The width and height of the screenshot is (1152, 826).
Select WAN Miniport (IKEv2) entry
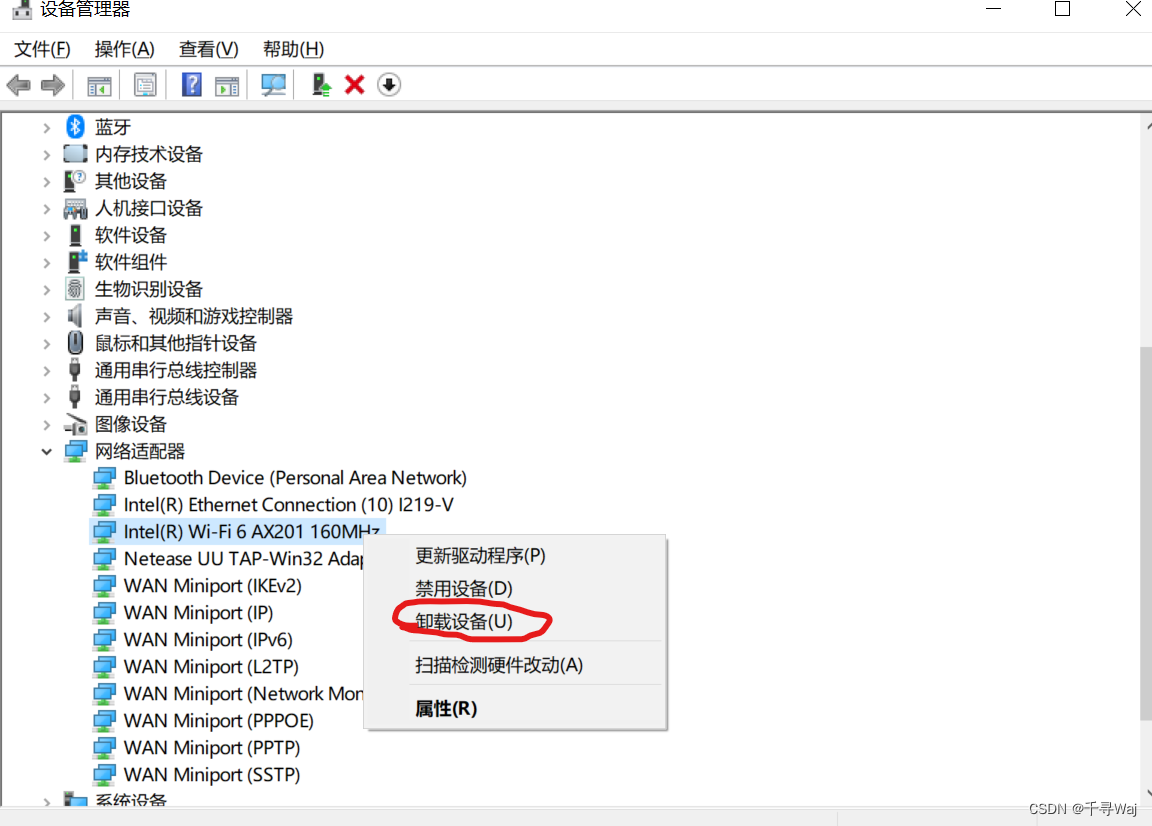pyautogui.click(x=212, y=586)
